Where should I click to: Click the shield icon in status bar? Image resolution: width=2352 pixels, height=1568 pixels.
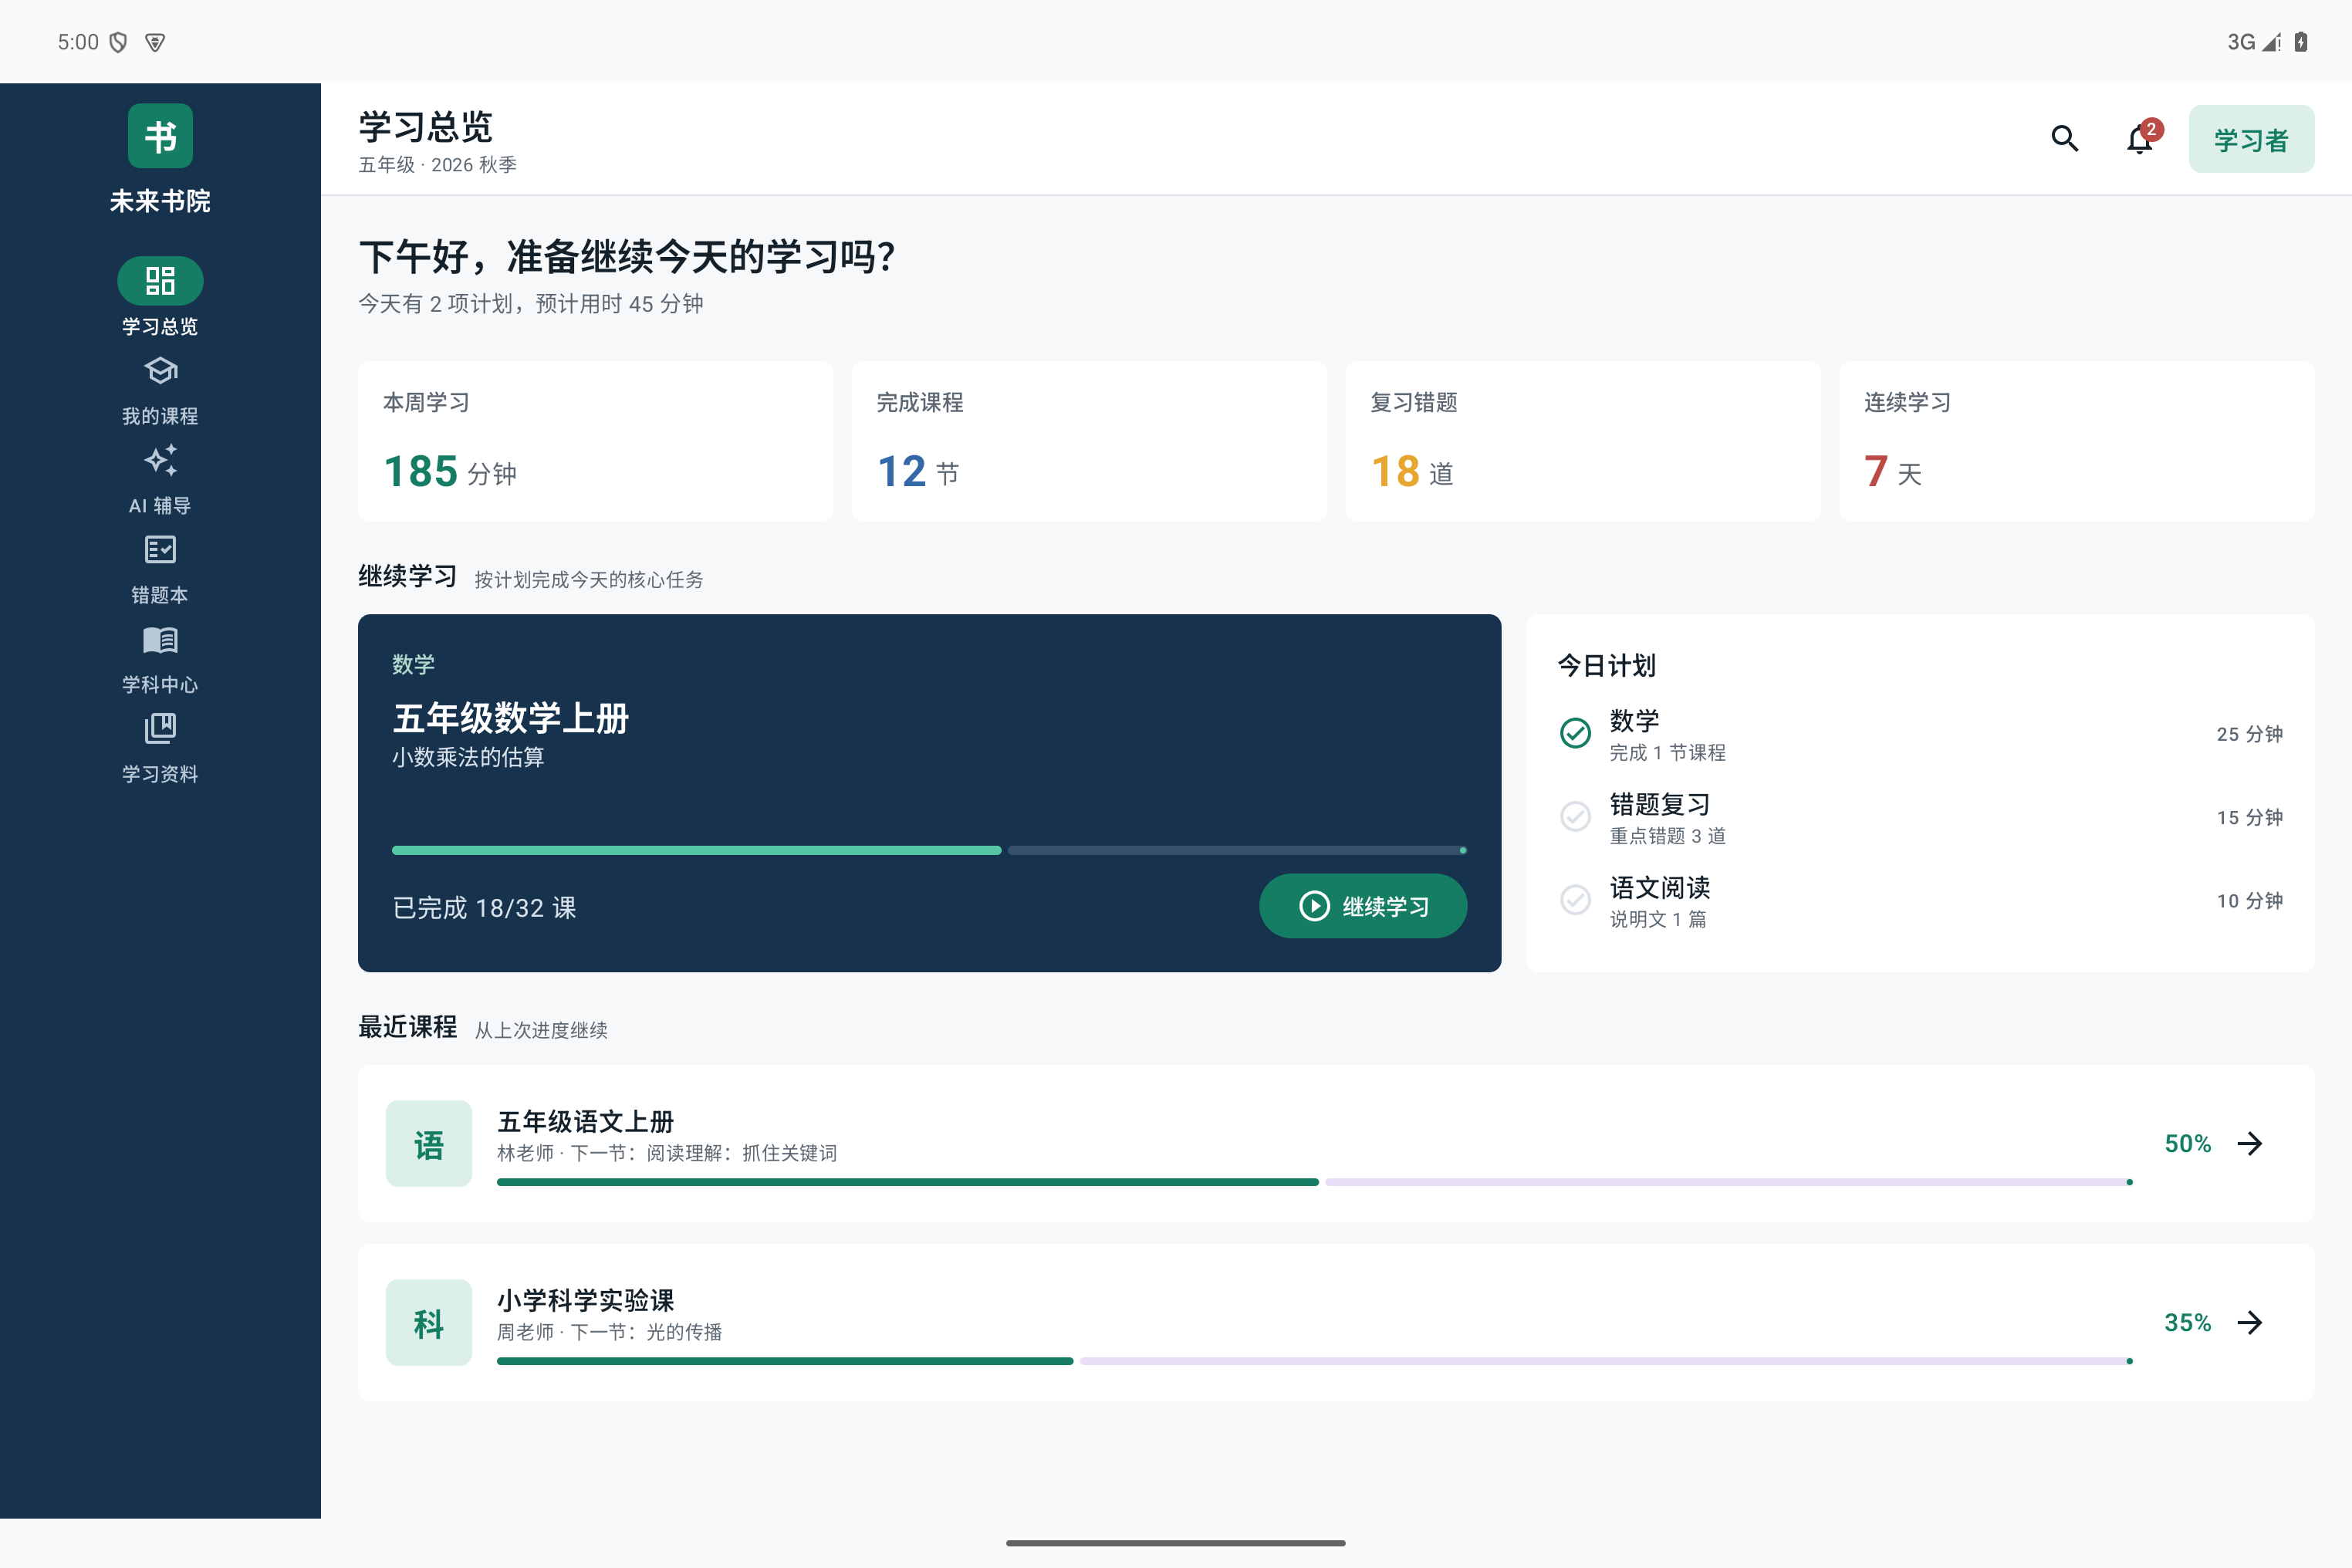pyautogui.click(x=118, y=42)
